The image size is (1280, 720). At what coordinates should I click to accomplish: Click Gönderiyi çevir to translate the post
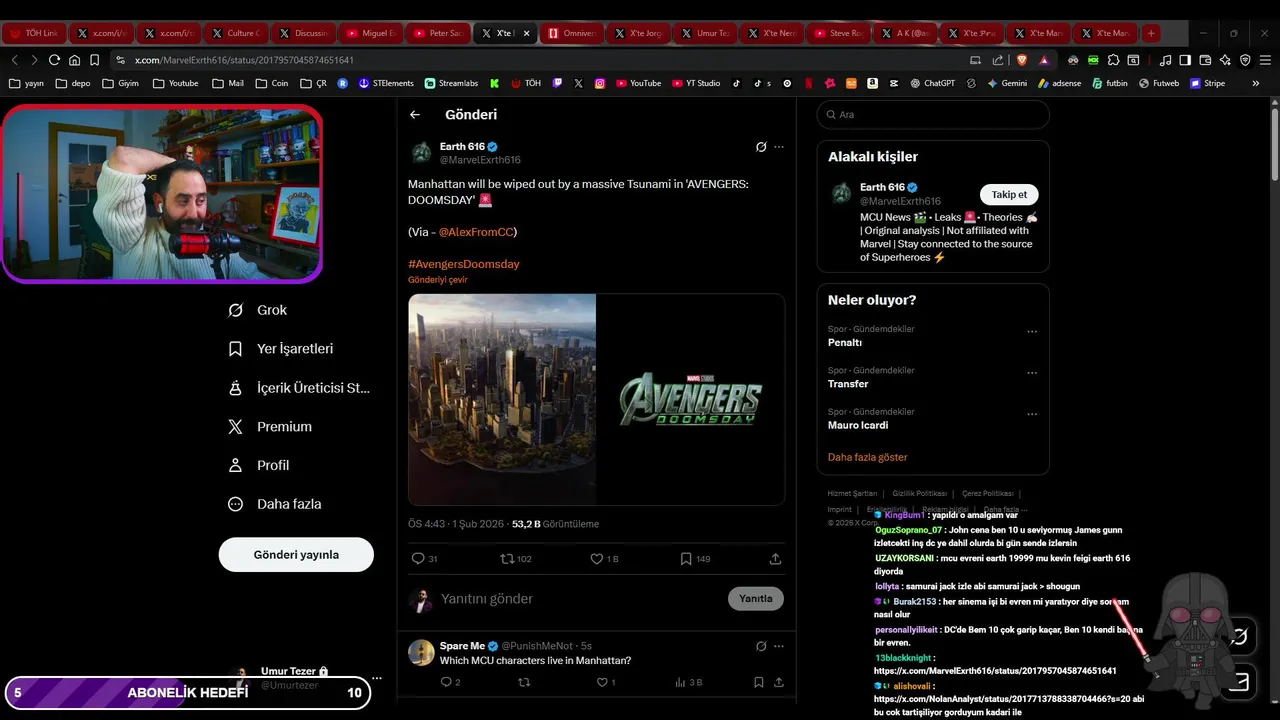click(x=437, y=280)
